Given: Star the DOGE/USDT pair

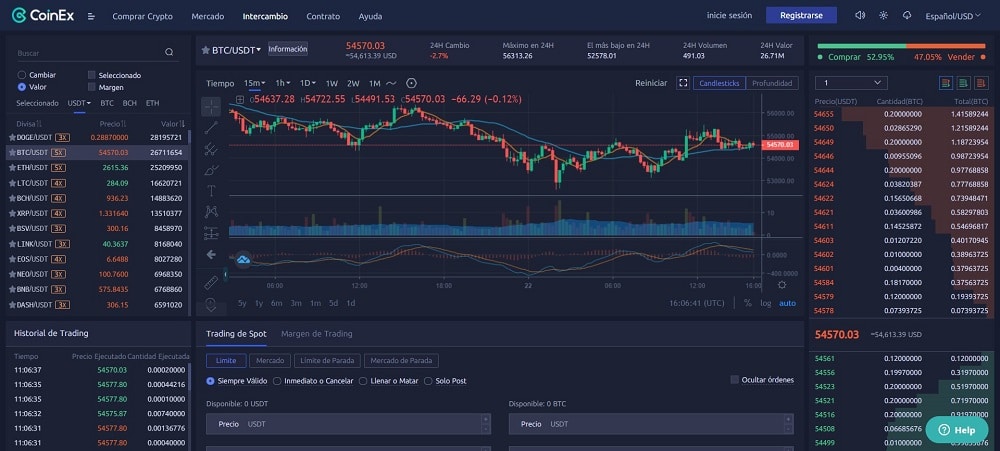Looking at the screenshot, I should point(11,137).
